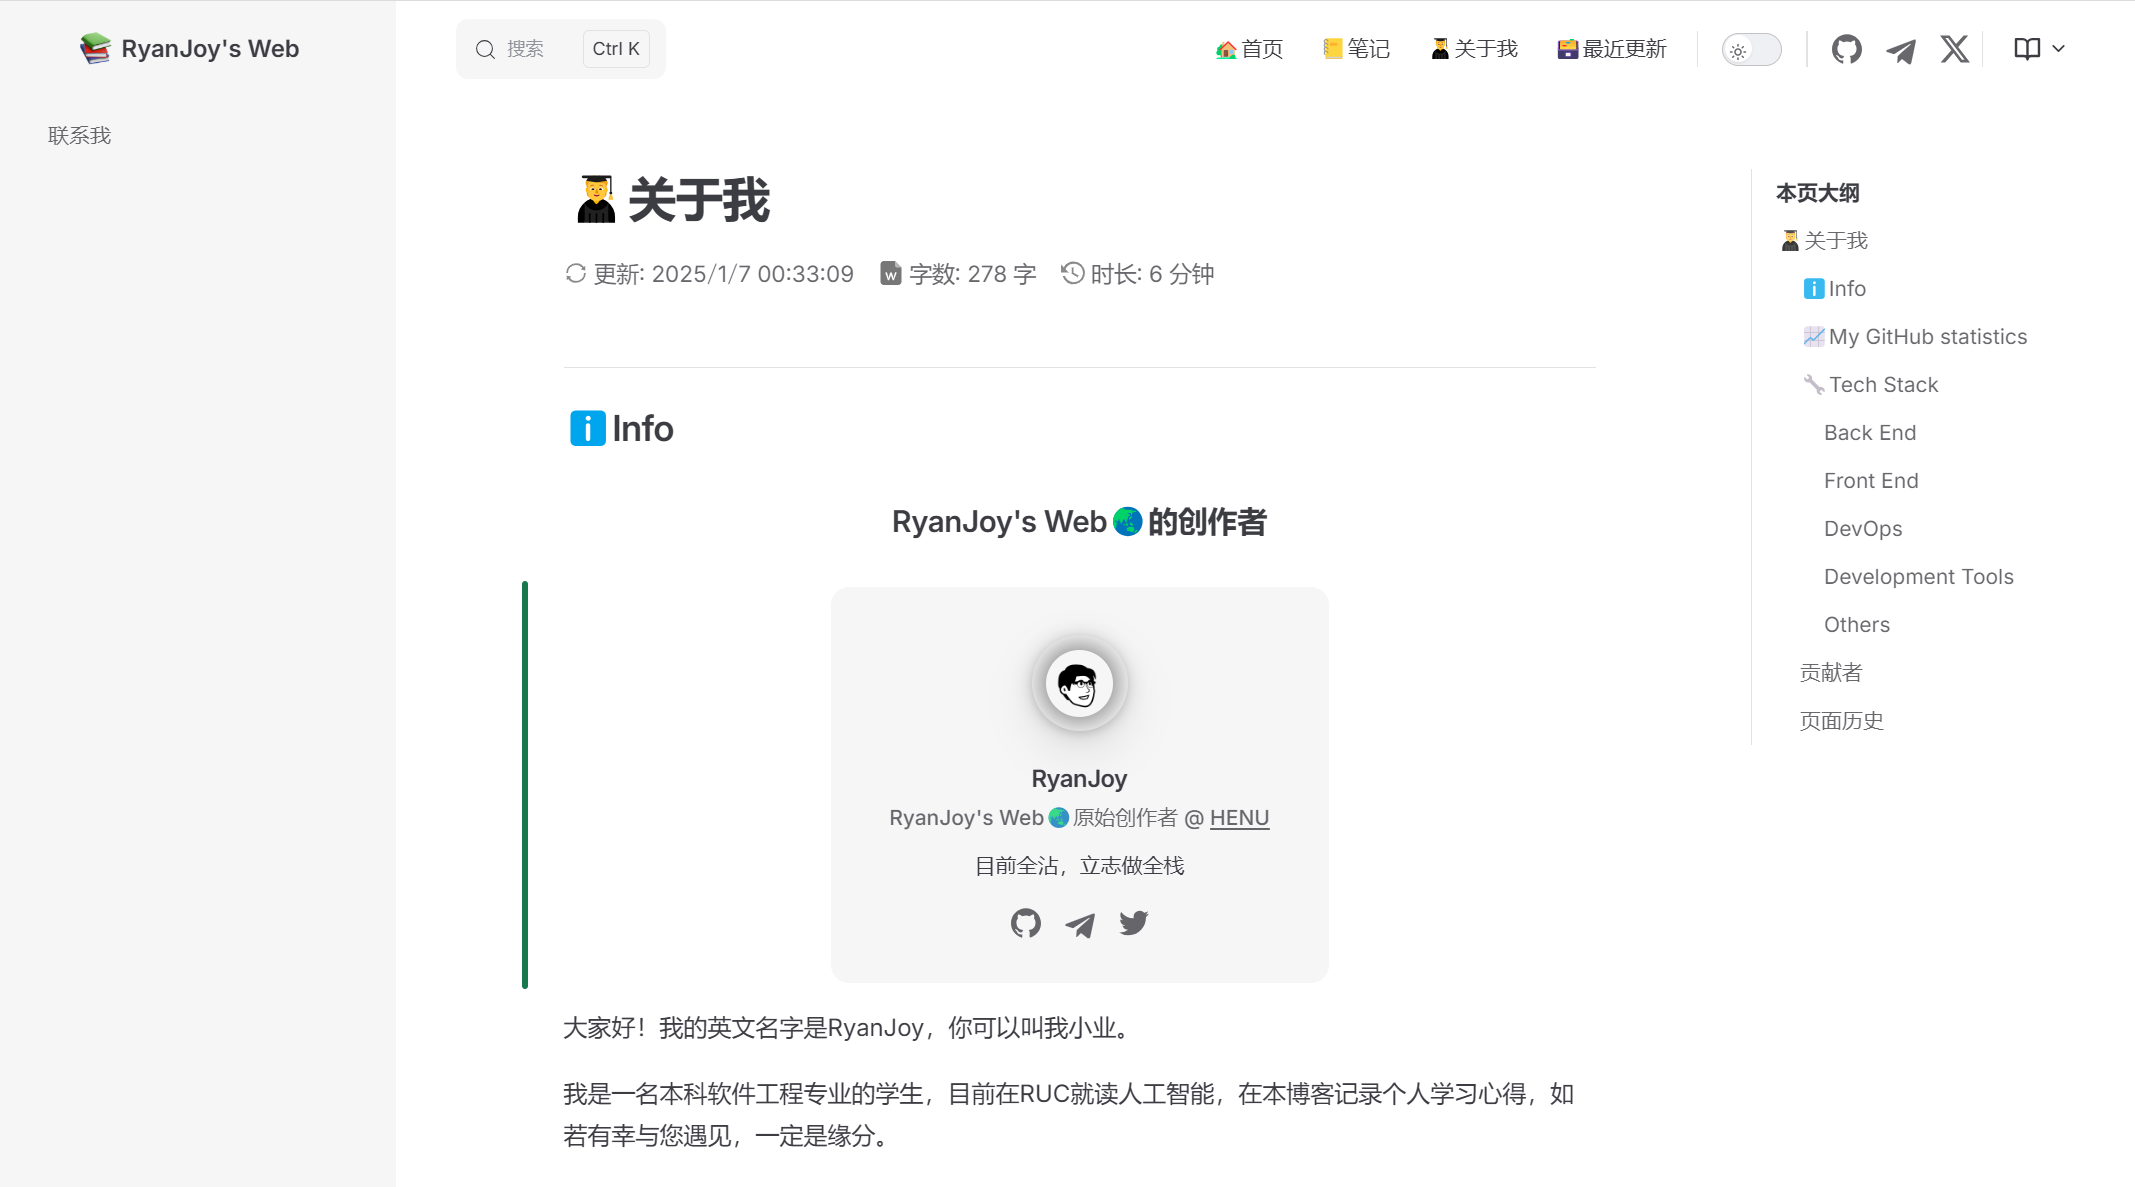Toggle the light/dark theme switch
2135x1187 pixels.
[1751, 50]
